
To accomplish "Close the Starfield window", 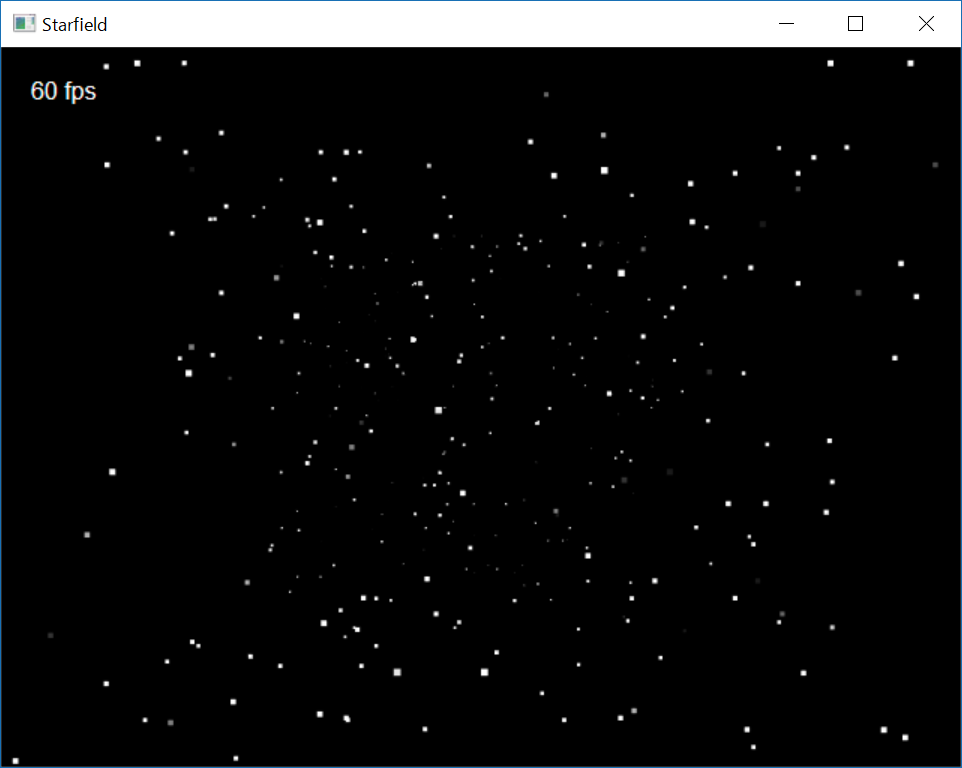I will coord(926,24).
